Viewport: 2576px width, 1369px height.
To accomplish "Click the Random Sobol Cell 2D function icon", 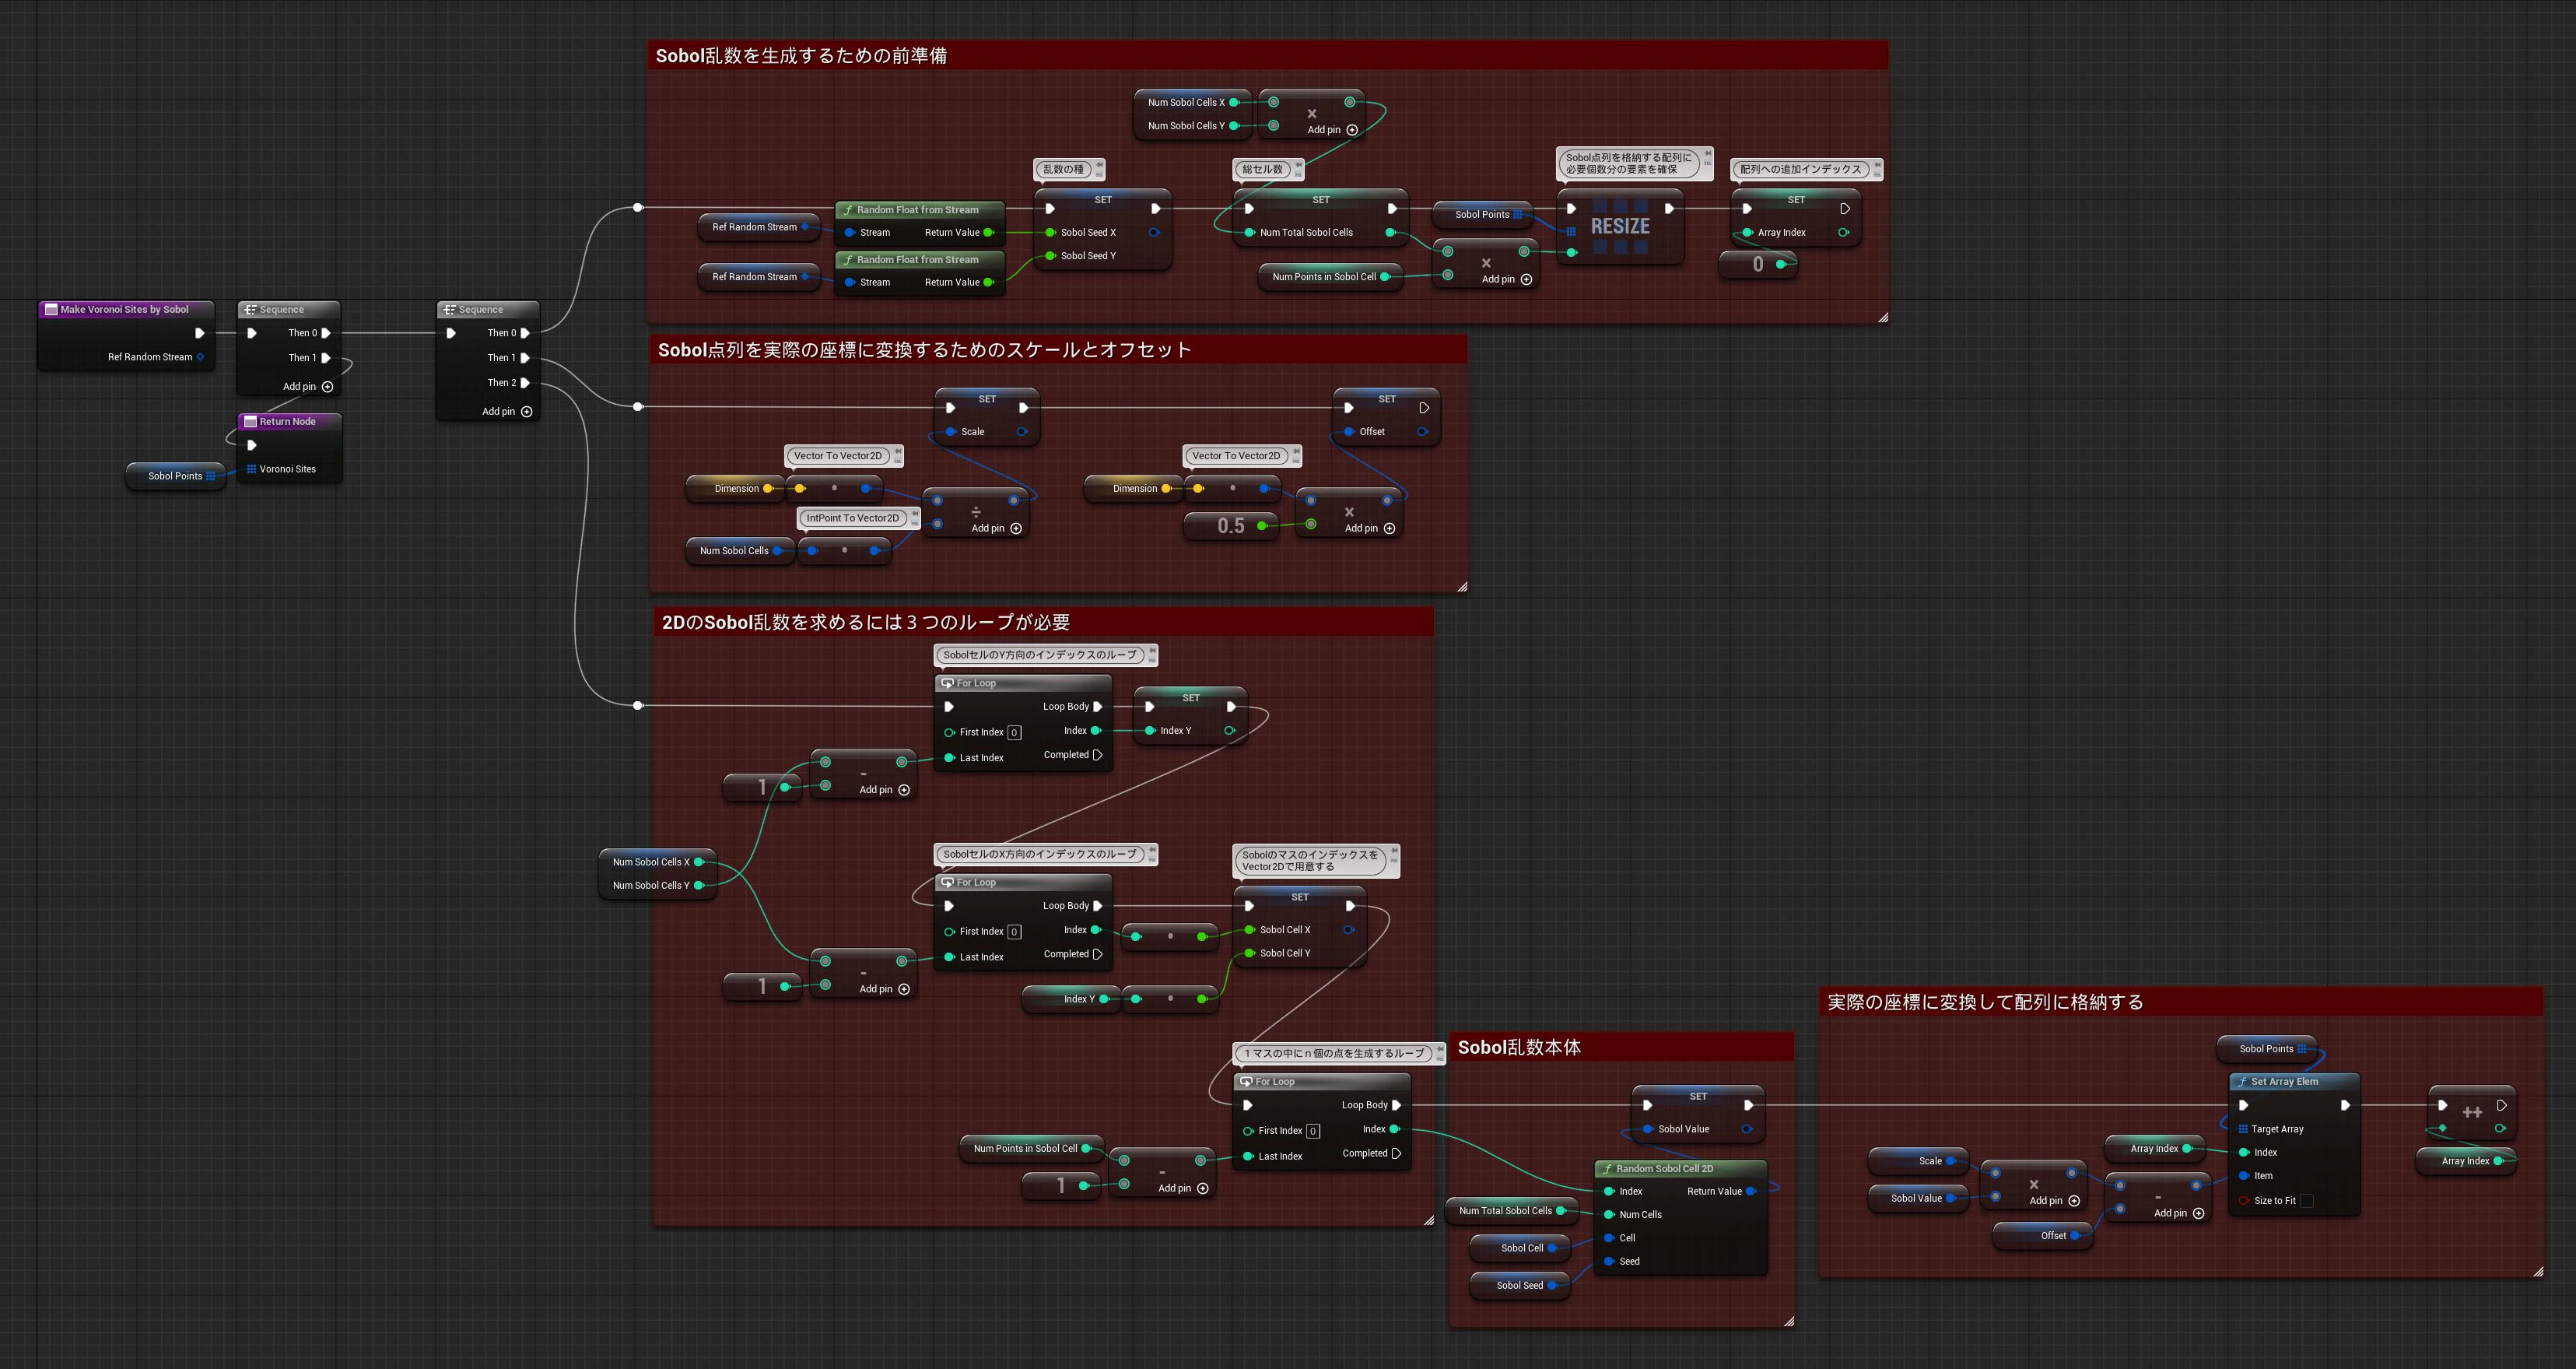I will (x=1607, y=1168).
